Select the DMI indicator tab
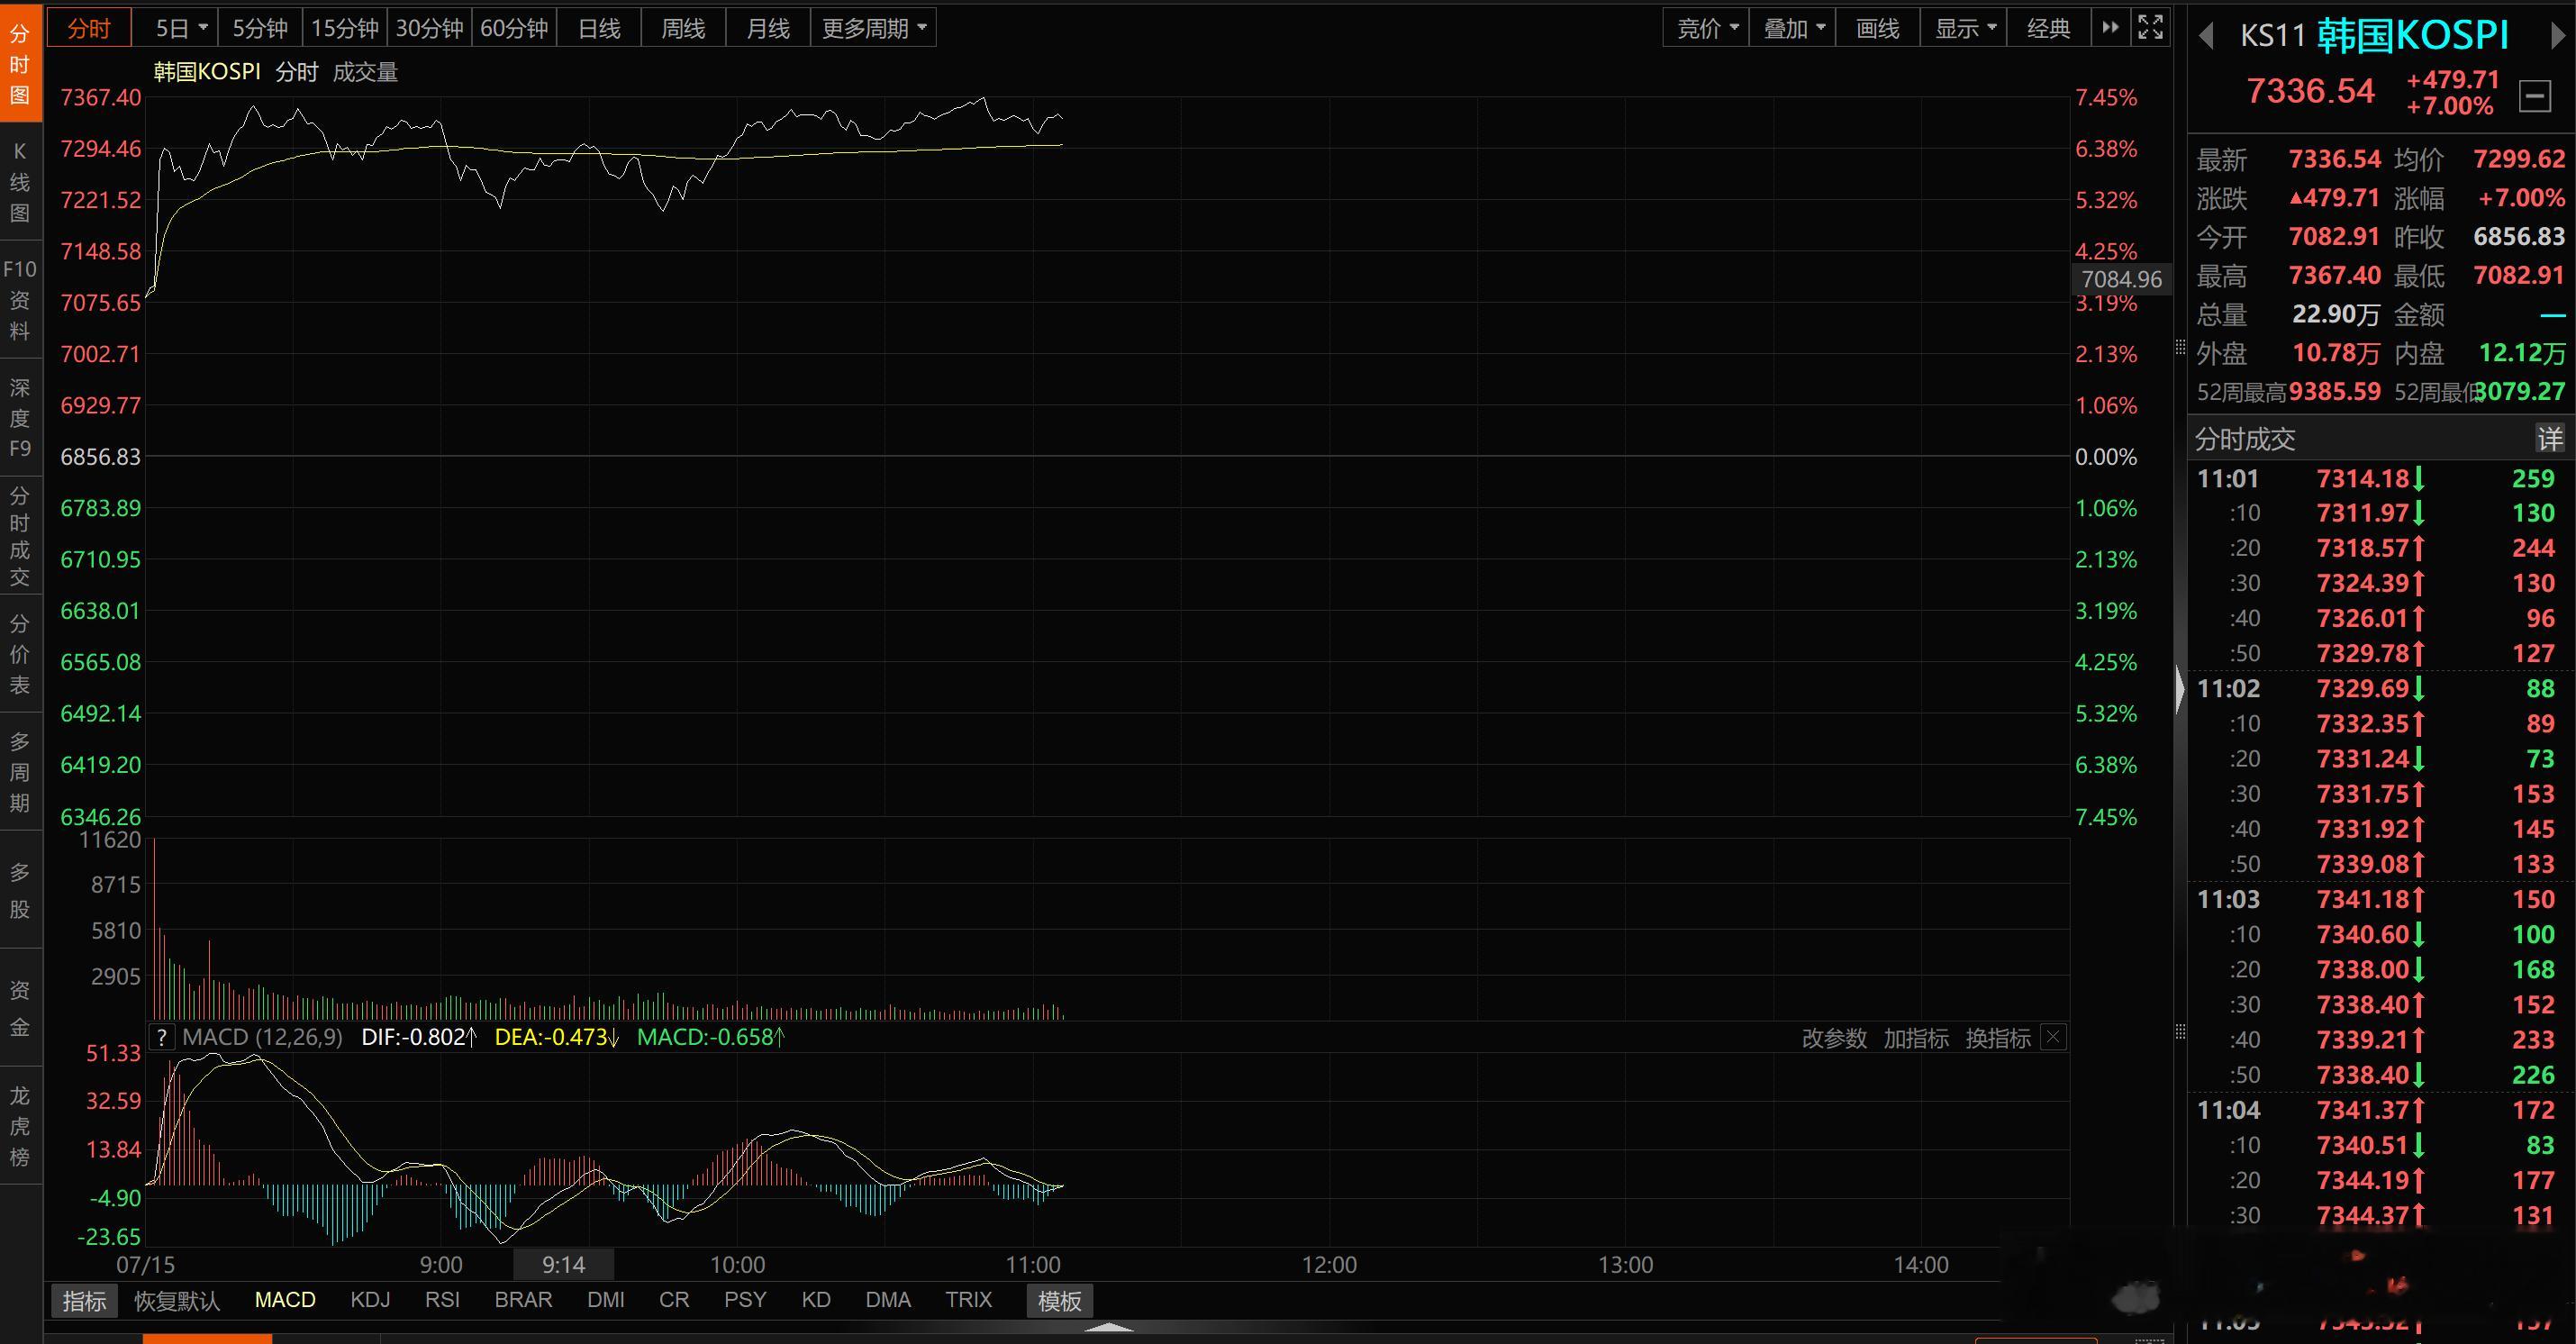The width and height of the screenshot is (2576, 1344). coord(606,1299)
